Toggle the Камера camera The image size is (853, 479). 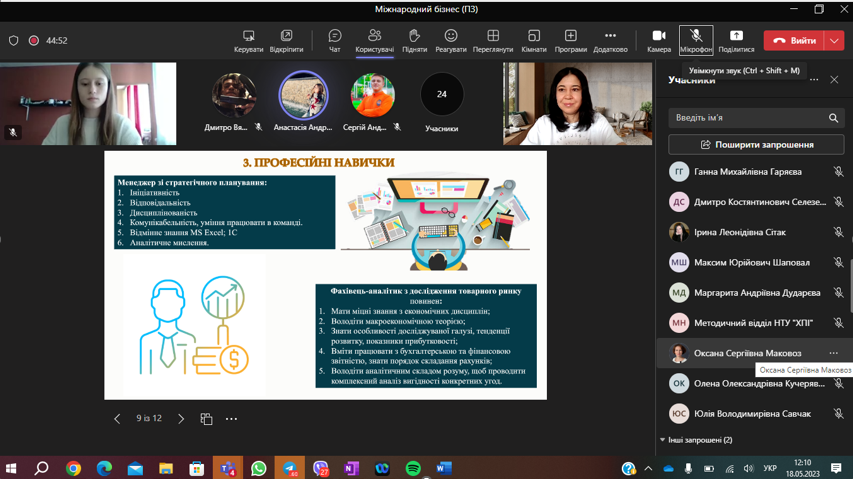click(x=658, y=40)
